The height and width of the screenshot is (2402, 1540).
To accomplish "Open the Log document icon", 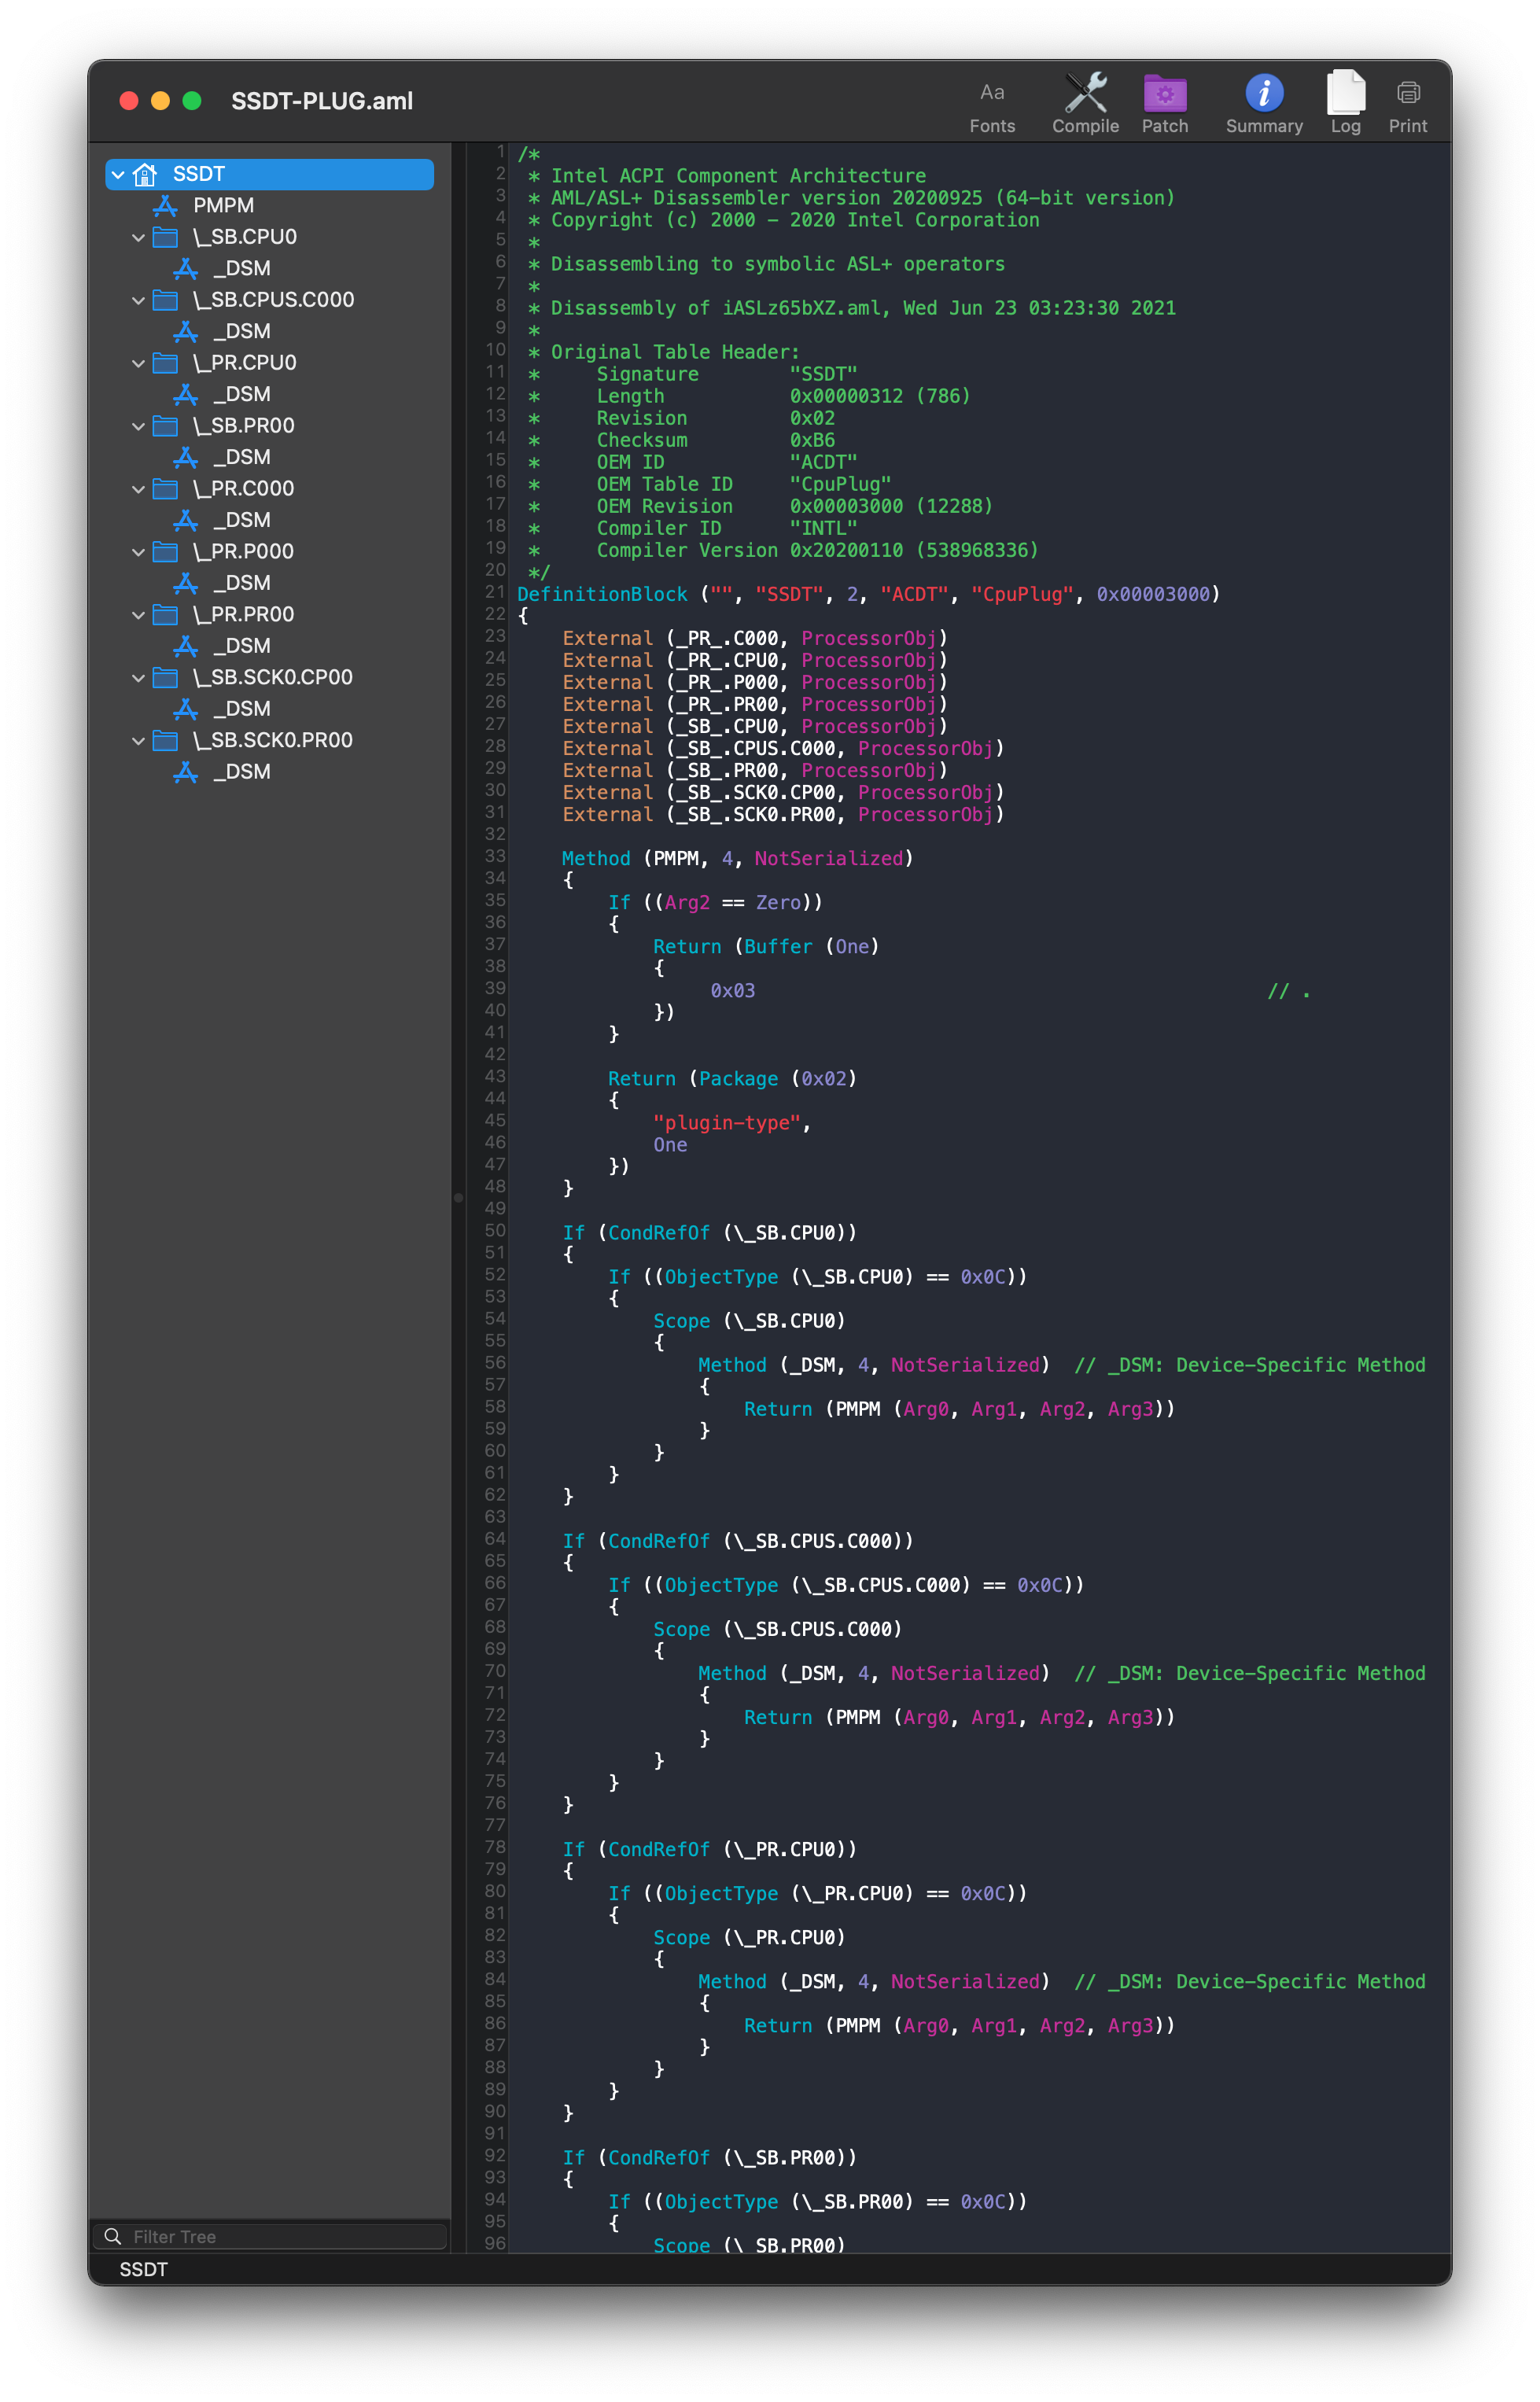I will point(1345,93).
